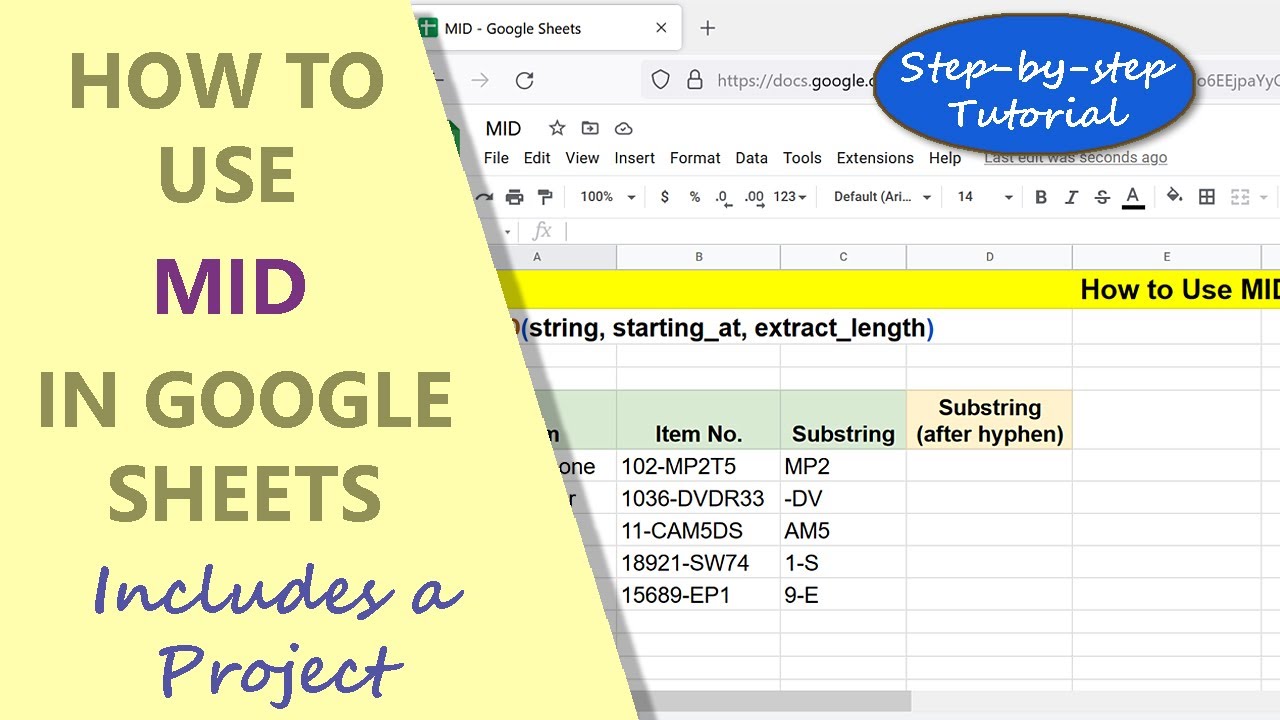Click the Print icon
The width and height of the screenshot is (1280, 720).
pos(514,197)
